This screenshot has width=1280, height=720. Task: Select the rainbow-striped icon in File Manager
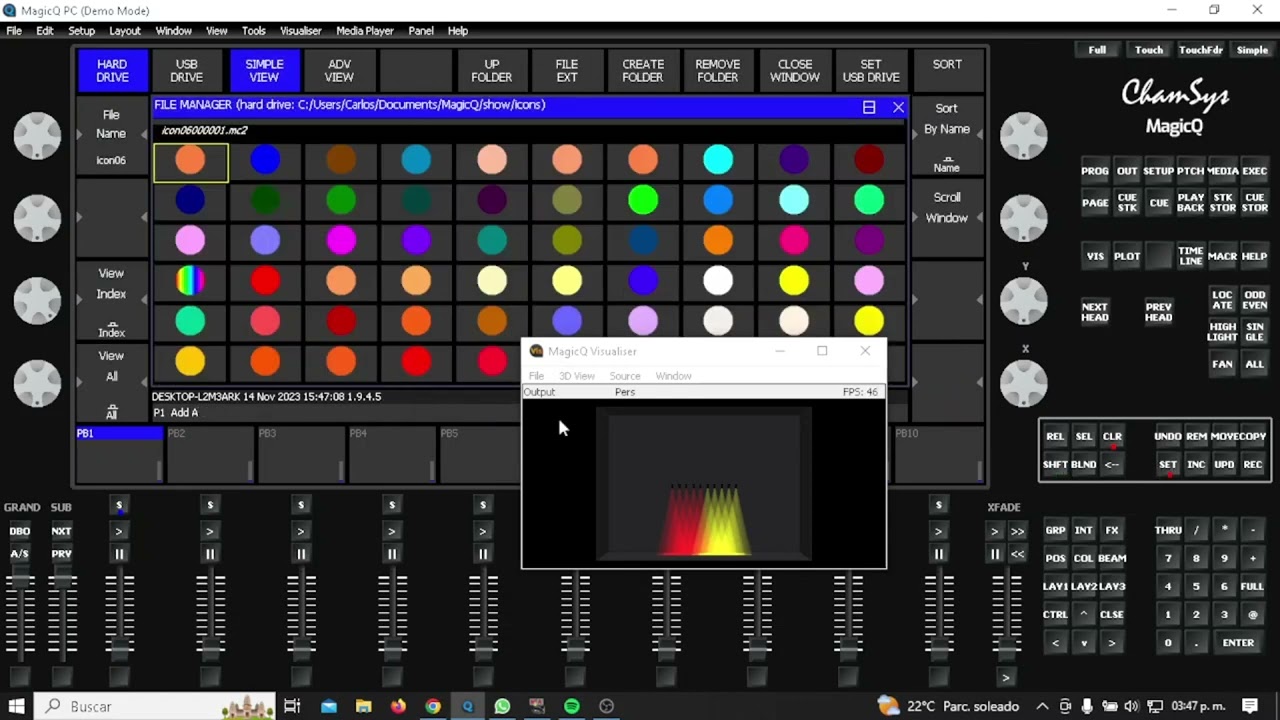(190, 281)
